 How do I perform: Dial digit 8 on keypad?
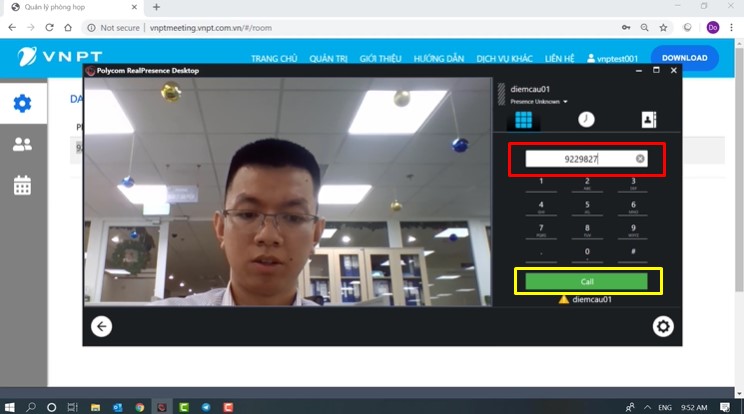(x=587, y=230)
